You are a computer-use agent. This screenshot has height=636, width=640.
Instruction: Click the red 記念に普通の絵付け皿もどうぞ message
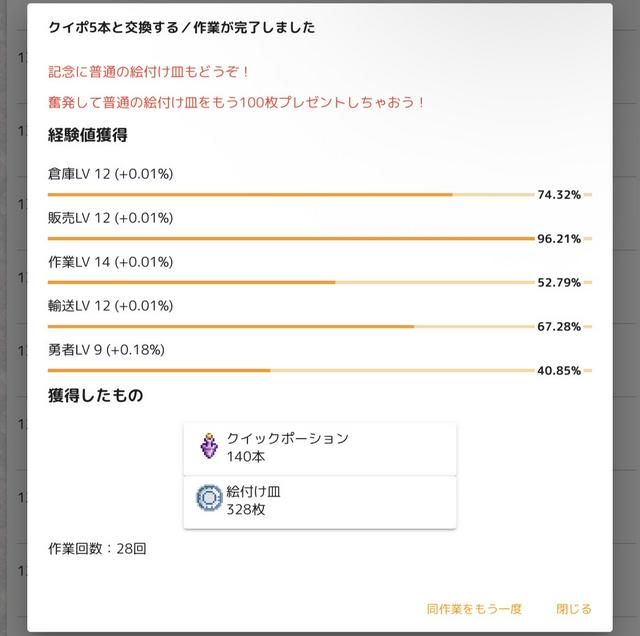(x=149, y=72)
